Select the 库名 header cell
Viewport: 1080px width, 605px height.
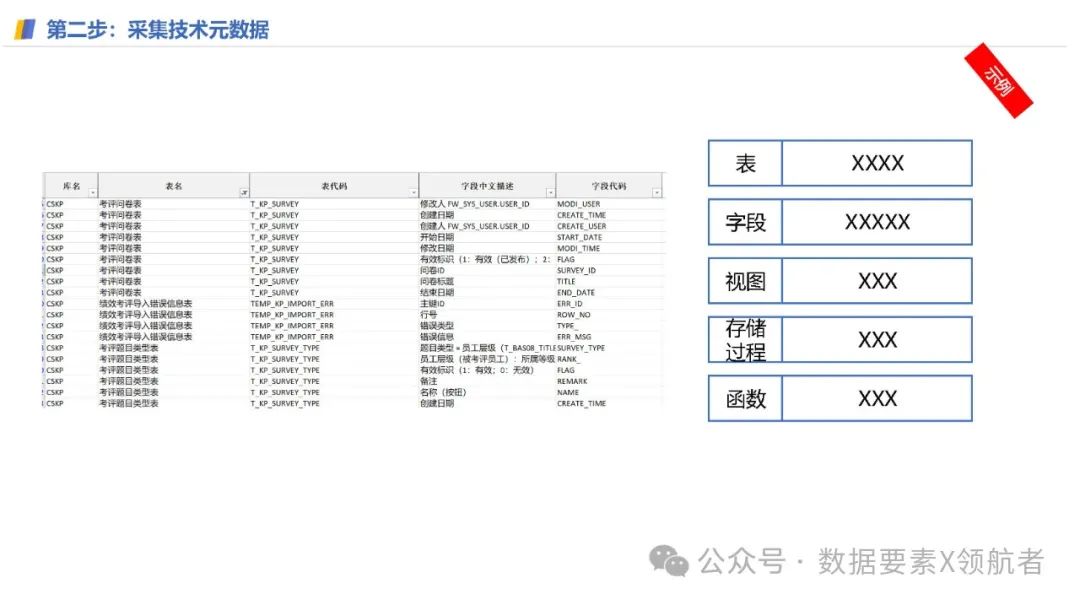71,186
